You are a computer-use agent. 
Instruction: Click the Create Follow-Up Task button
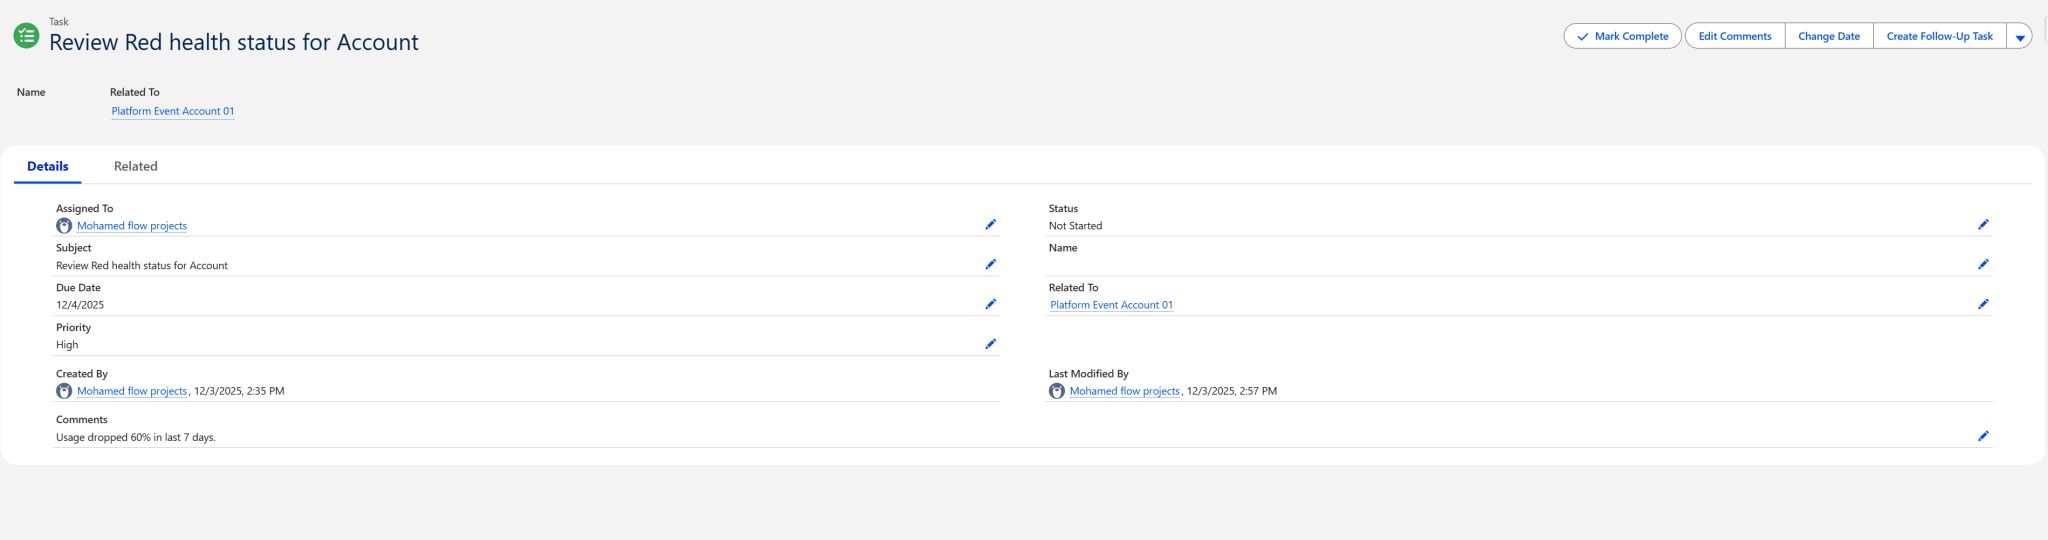pyautogui.click(x=1940, y=36)
